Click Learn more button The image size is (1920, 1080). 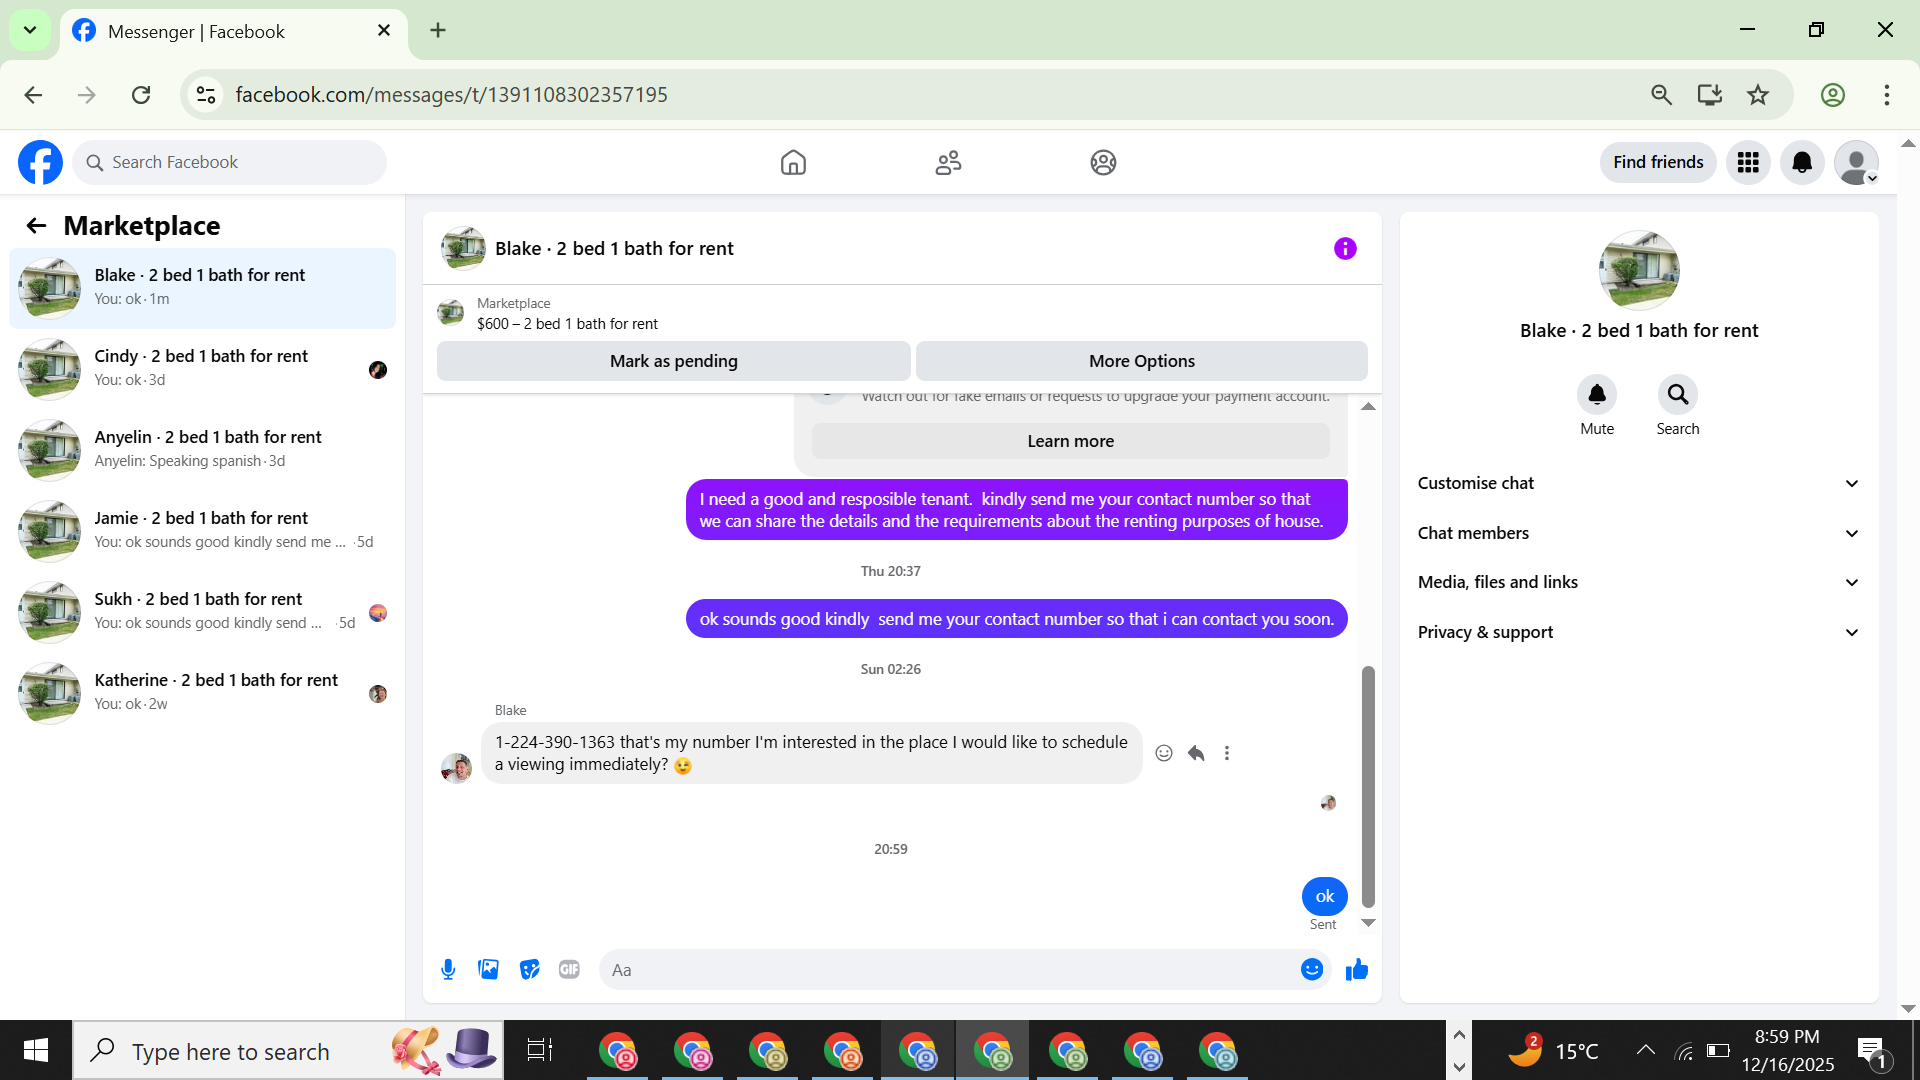coord(1070,441)
